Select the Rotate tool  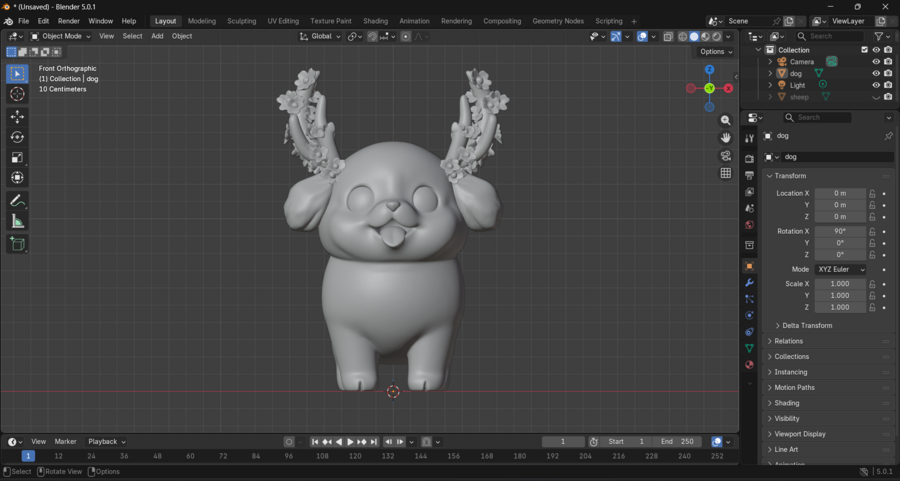pyautogui.click(x=17, y=137)
